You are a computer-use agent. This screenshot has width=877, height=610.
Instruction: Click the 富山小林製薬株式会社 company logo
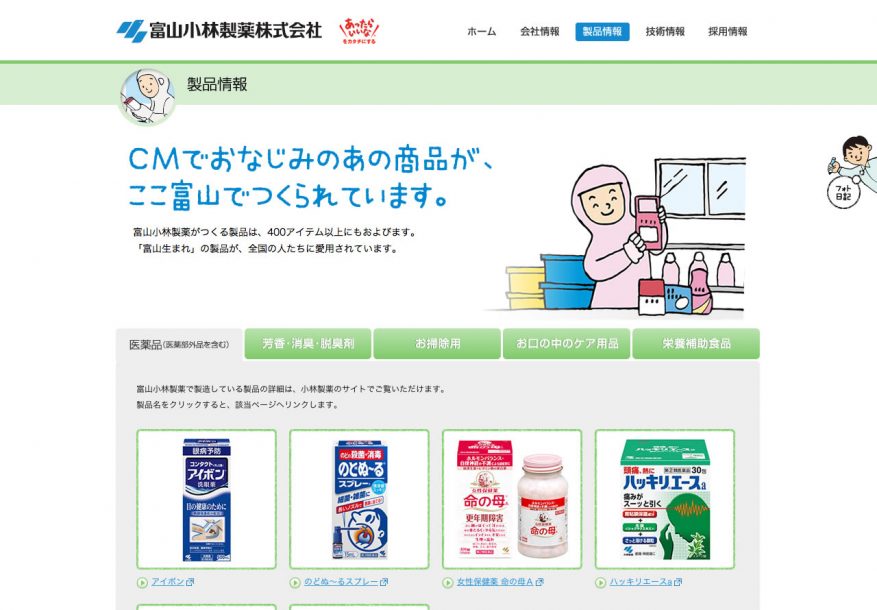pyautogui.click(x=219, y=31)
